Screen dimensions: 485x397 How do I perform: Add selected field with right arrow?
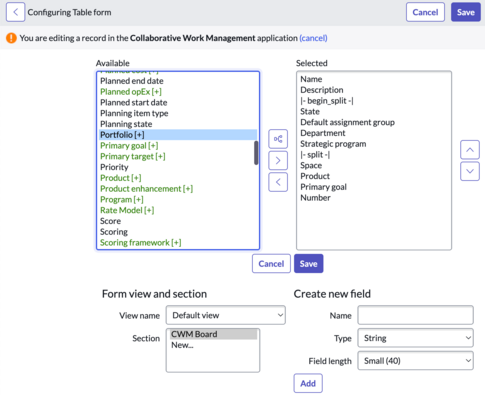click(278, 161)
